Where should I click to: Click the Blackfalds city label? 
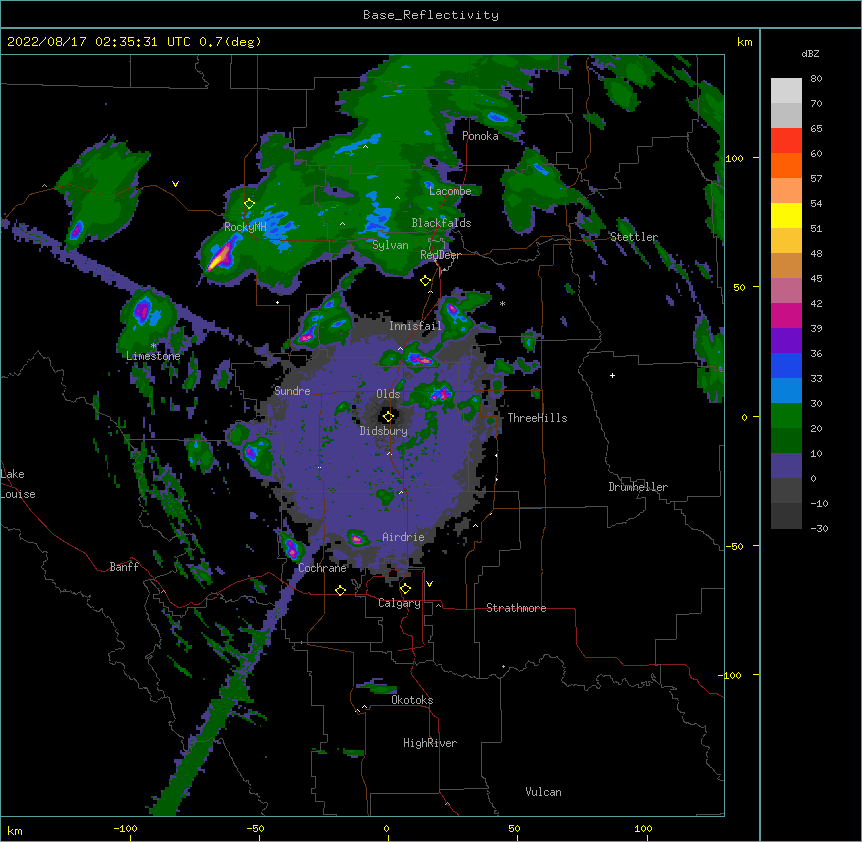click(441, 223)
